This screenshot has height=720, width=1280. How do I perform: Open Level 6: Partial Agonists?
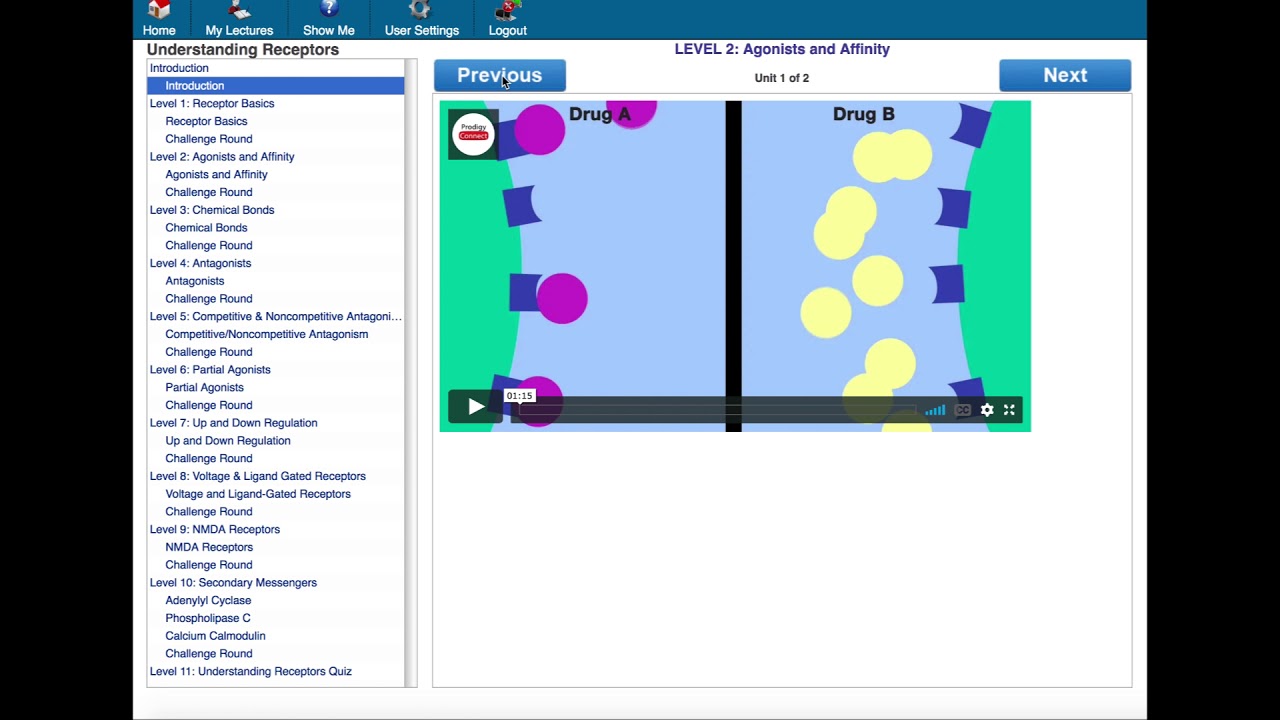click(x=210, y=370)
